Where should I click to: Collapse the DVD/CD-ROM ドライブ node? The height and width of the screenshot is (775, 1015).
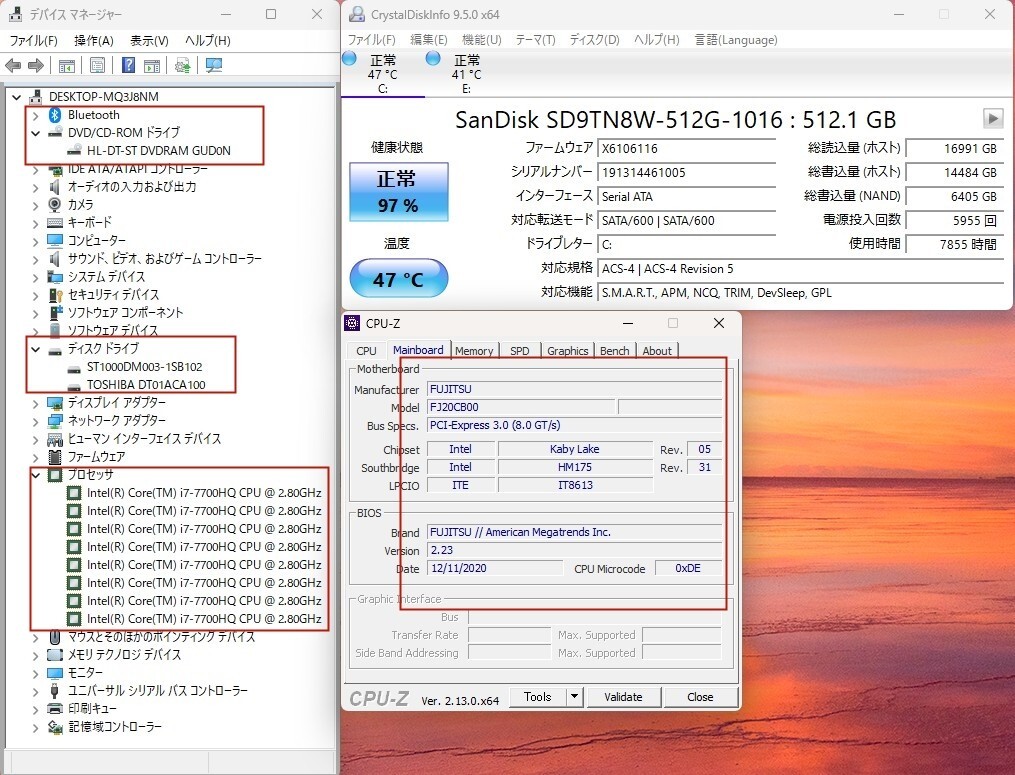(37, 132)
